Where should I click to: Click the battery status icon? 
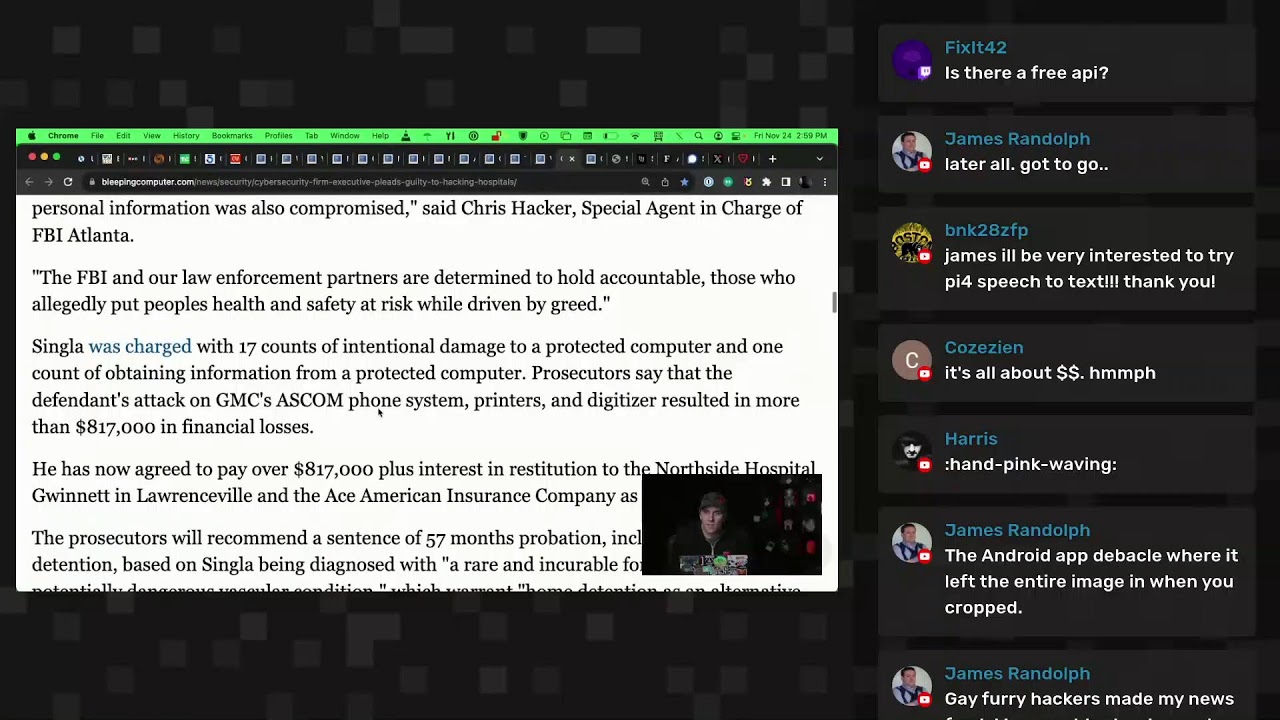610,136
